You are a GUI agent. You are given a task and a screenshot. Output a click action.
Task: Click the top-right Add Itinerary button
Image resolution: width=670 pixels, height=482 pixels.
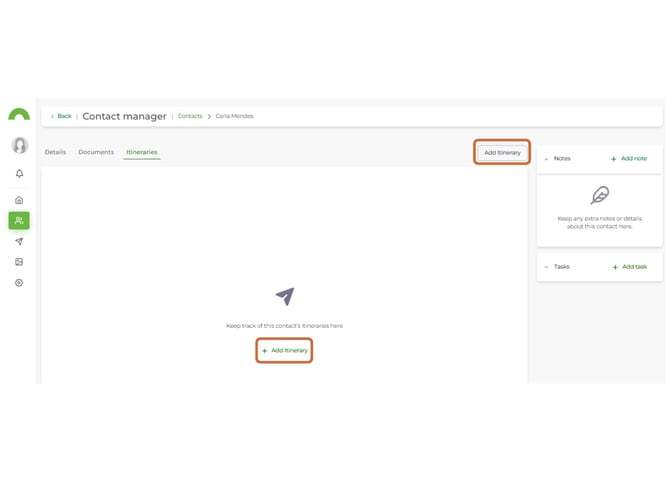502,153
